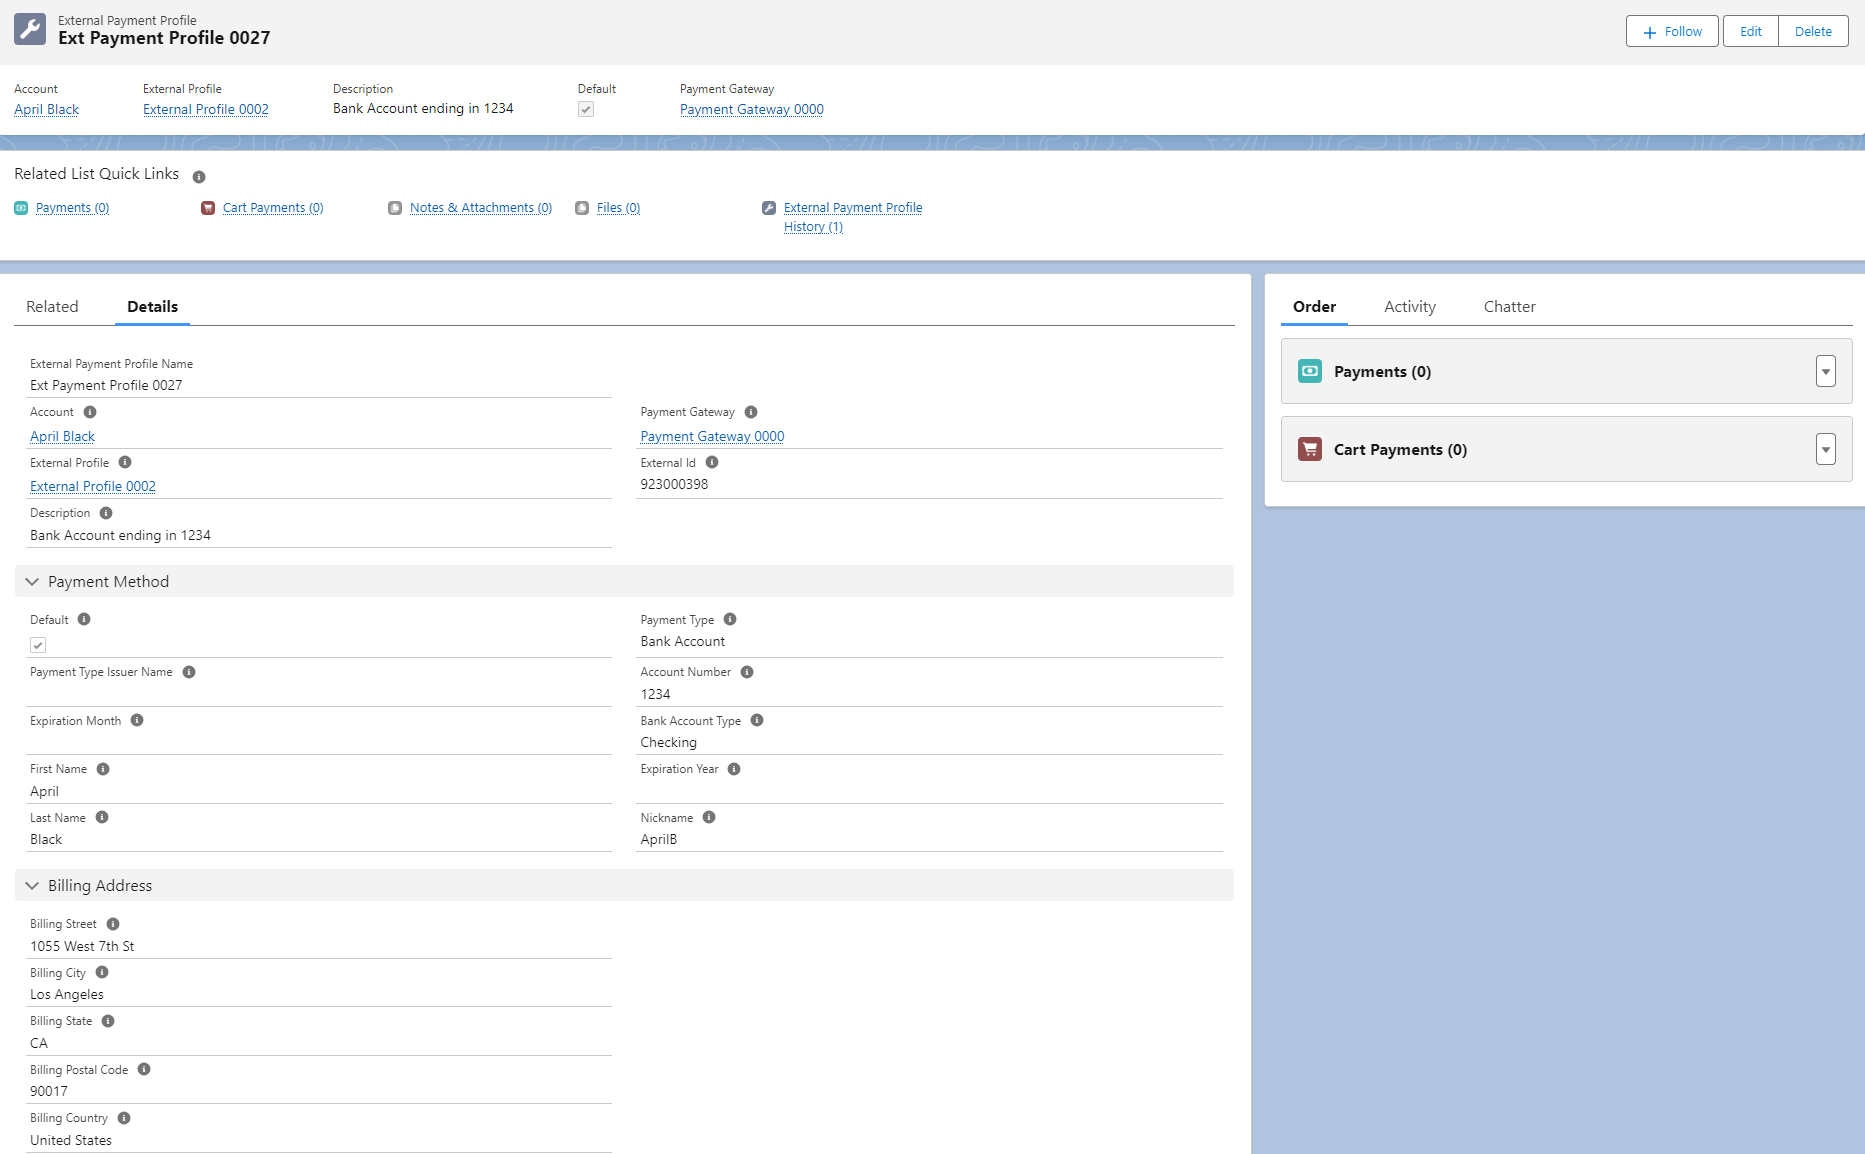Click the External Payment Profile wrench icon
The image size is (1865, 1154).
30,30
